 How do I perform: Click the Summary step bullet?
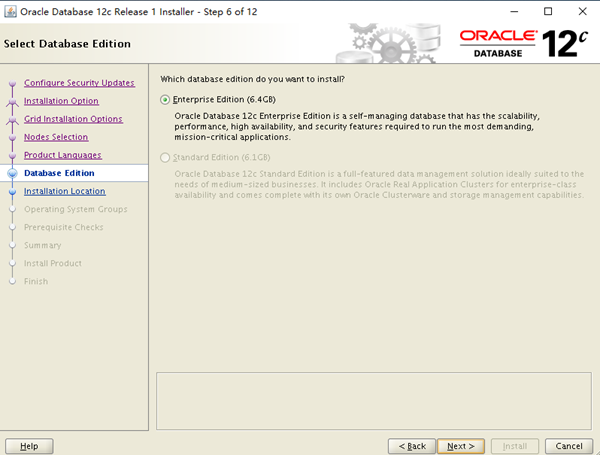coord(12,245)
